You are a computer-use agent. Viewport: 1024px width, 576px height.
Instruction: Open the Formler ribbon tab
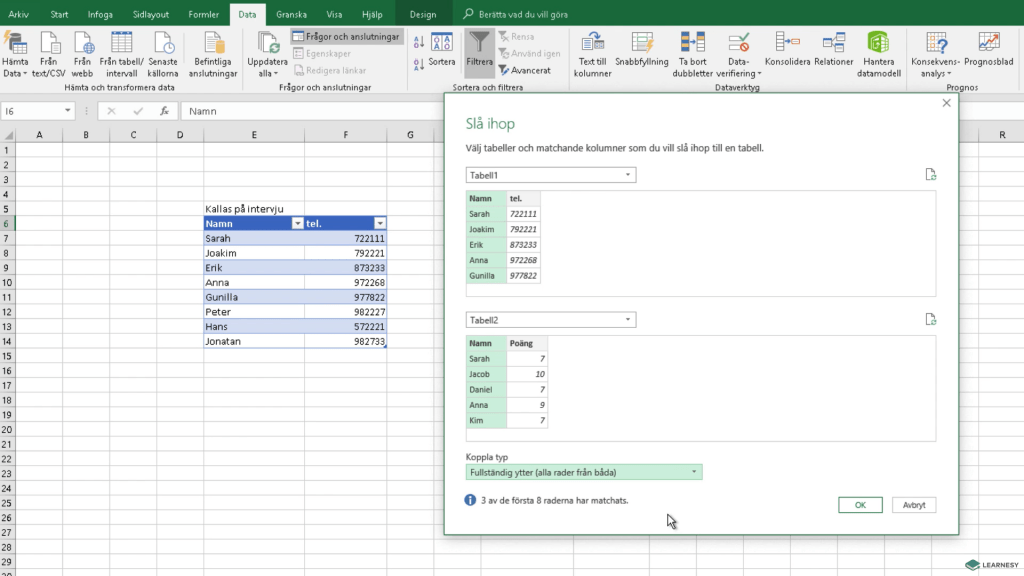click(x=204, y=15)
